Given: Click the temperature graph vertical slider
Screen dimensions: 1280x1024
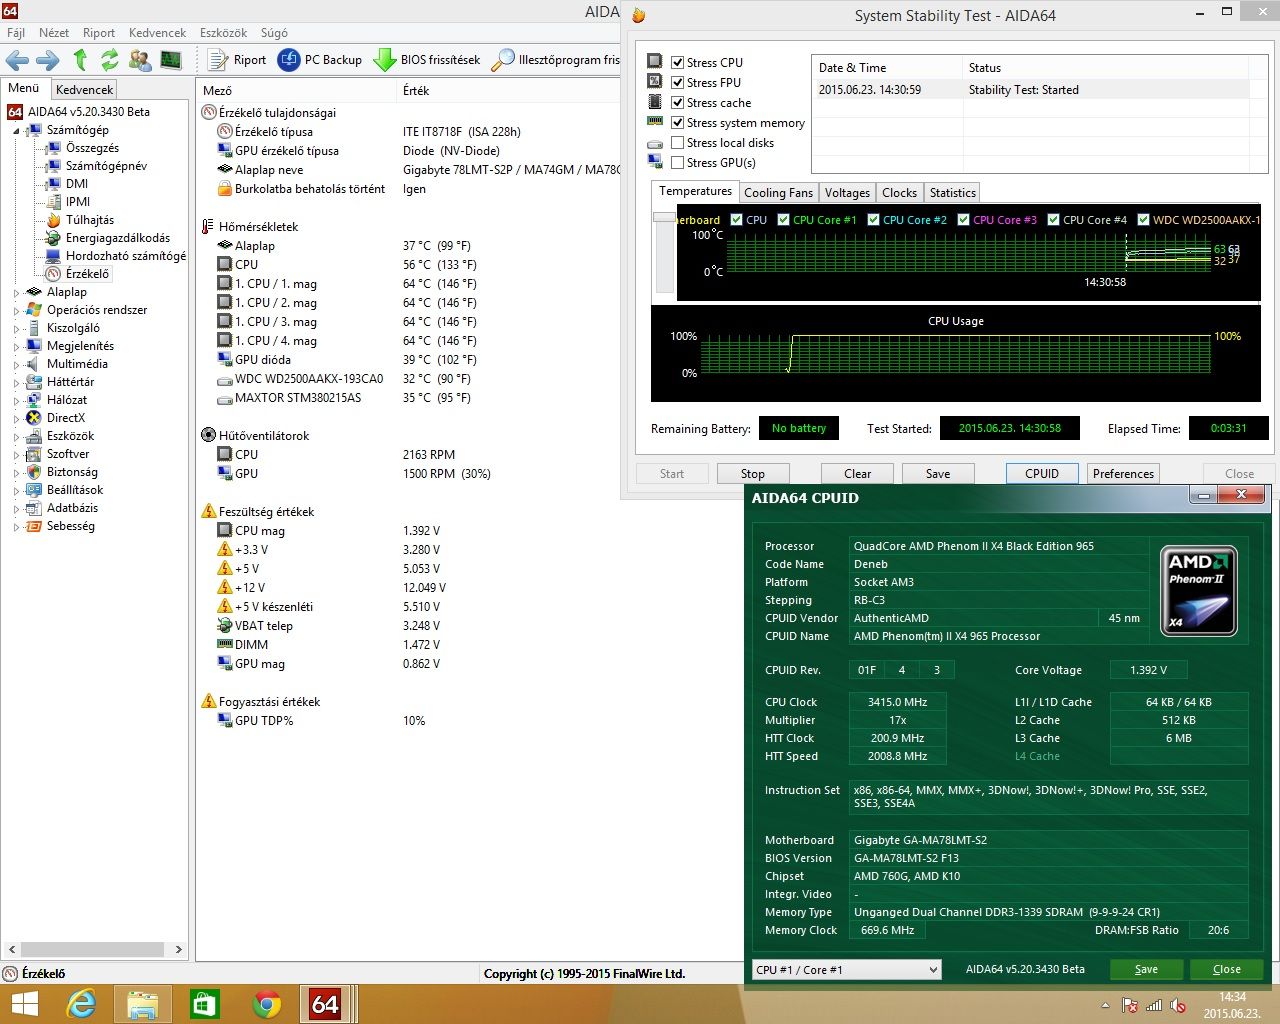Looking at the screenshot, I should pos(664,217).
